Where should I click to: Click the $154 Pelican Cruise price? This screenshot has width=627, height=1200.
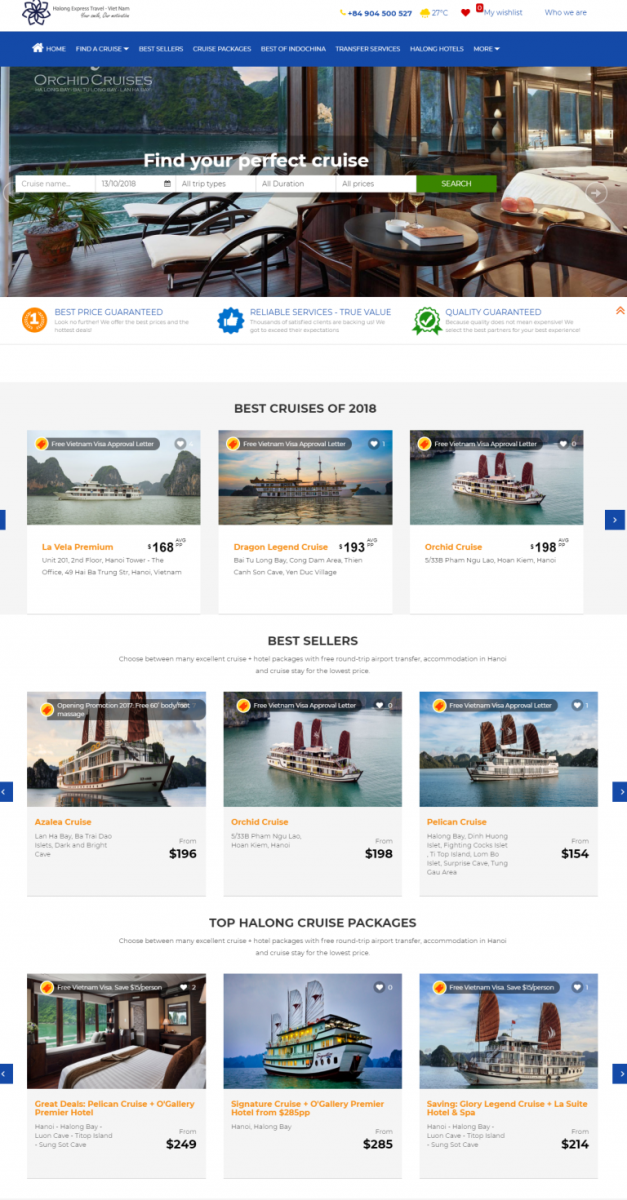[x=575, y=854]
